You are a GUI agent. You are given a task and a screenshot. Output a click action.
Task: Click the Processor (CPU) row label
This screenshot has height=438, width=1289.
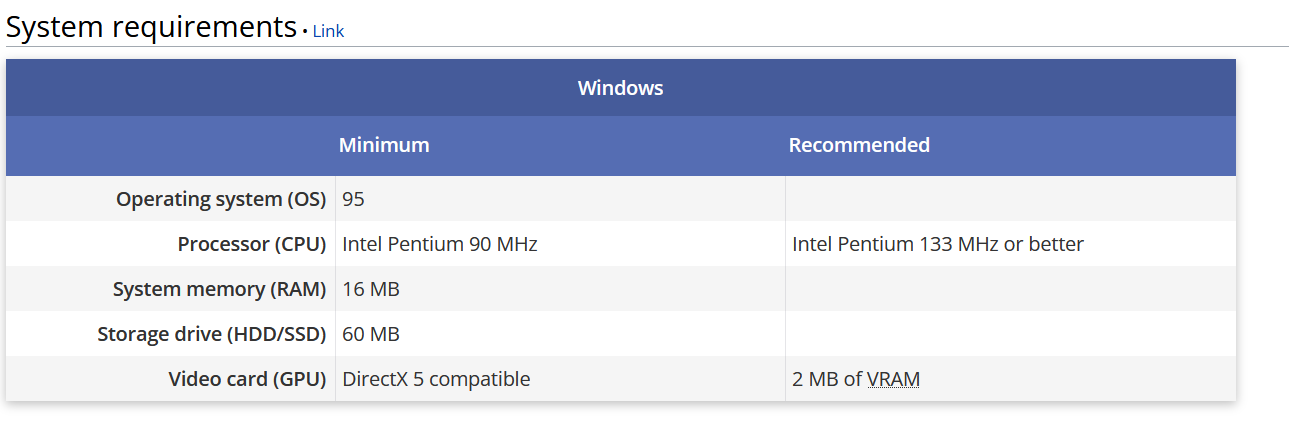pyautogui.click(x=252, y=244)
